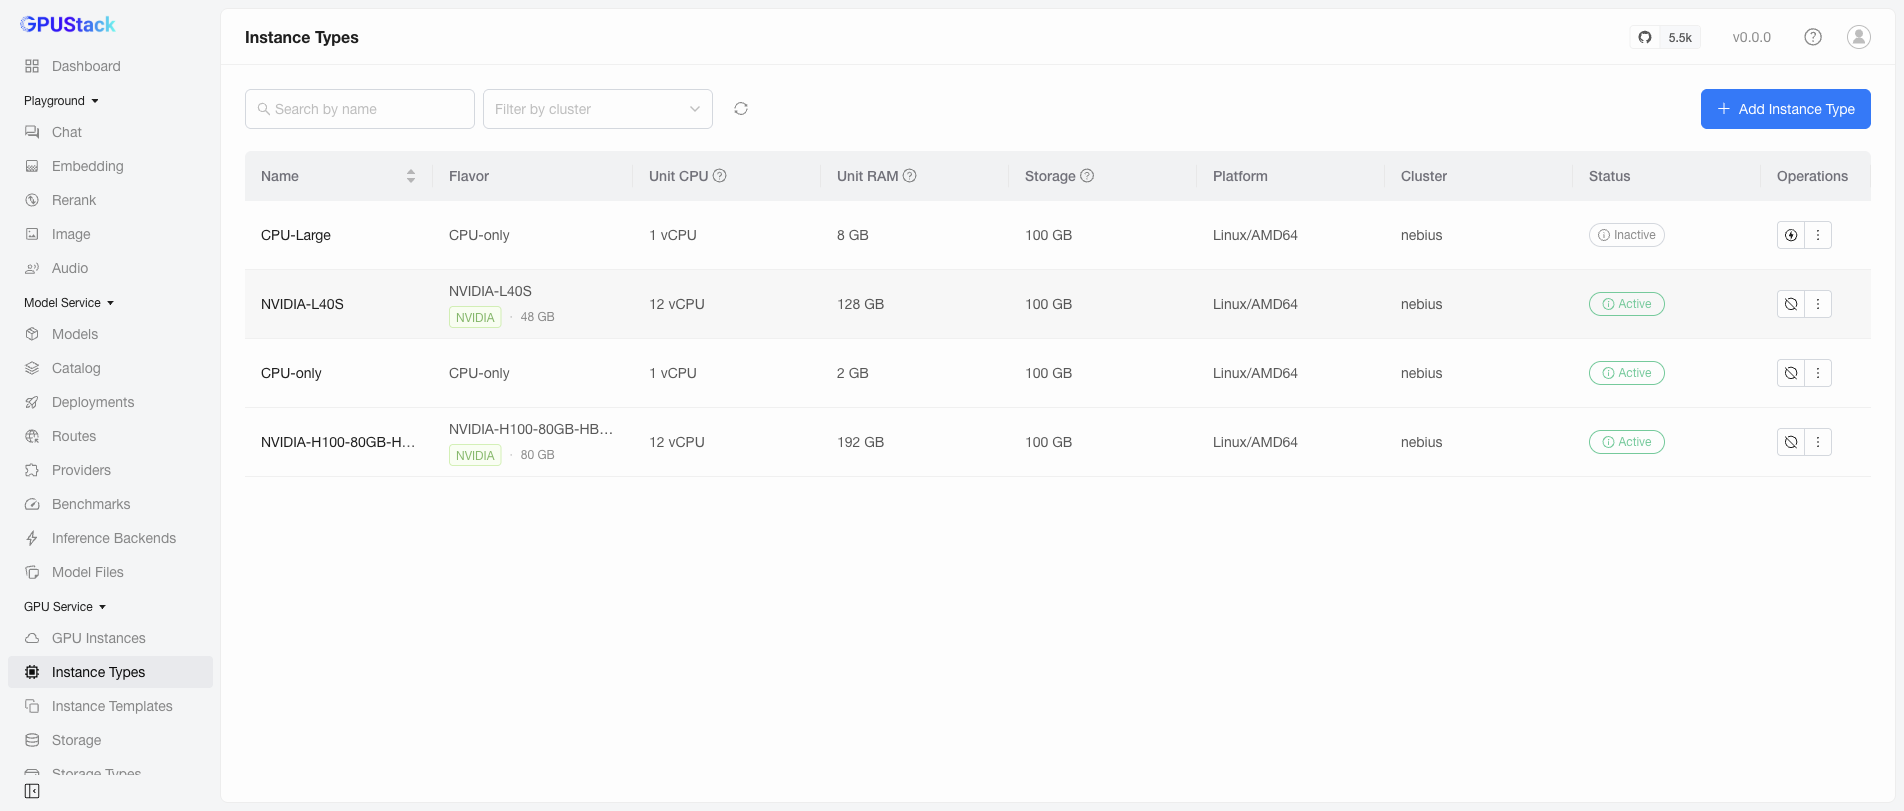Show the Storage column info icon
The image size is (1904, 811).
(1087, 176)
